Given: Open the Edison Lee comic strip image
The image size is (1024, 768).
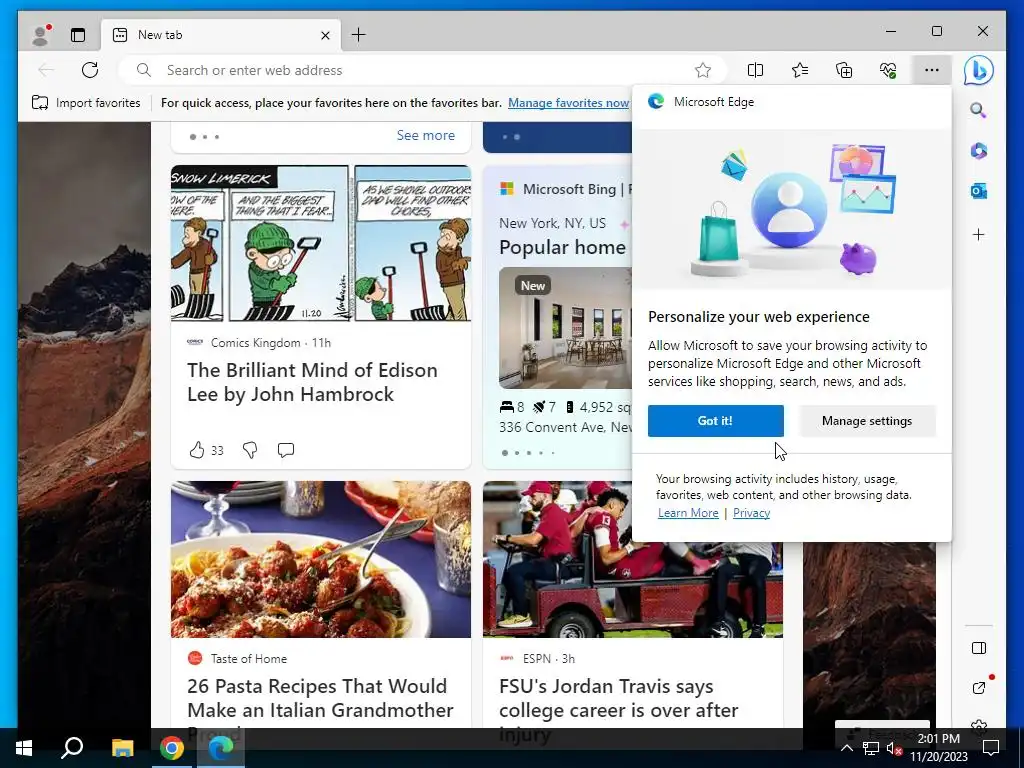Looking at the screenshot, I should tap(321, 244).
